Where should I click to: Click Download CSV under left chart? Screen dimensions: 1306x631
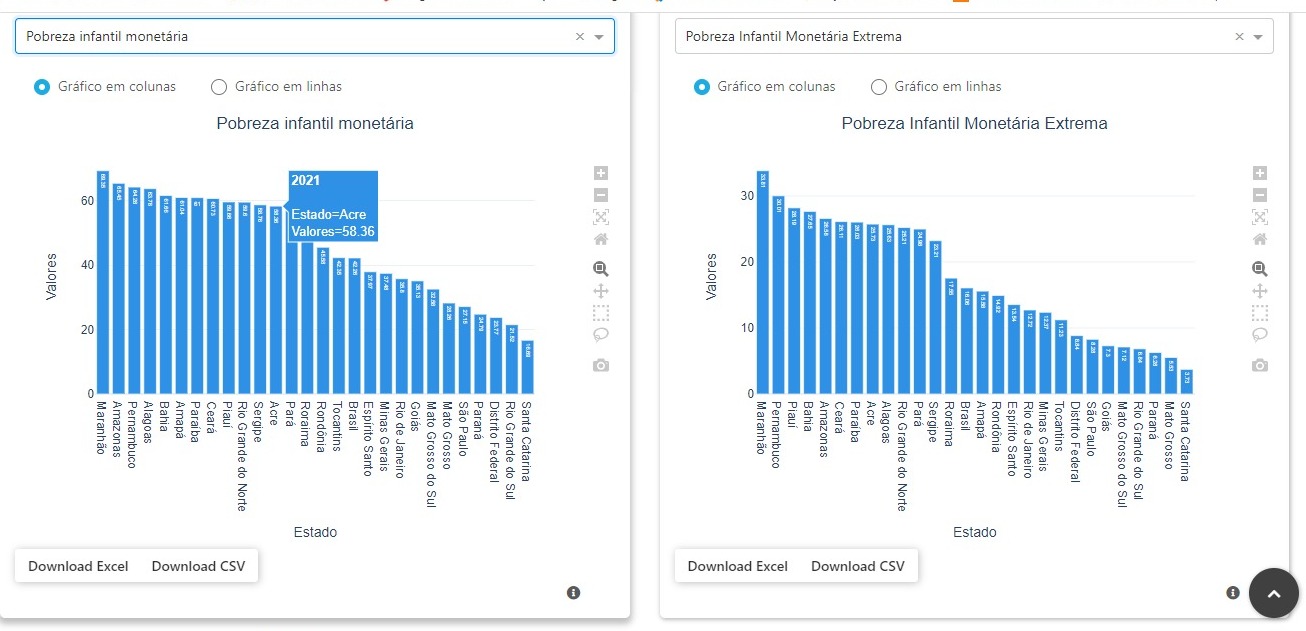pyautogui.click(x=198, y=566)
